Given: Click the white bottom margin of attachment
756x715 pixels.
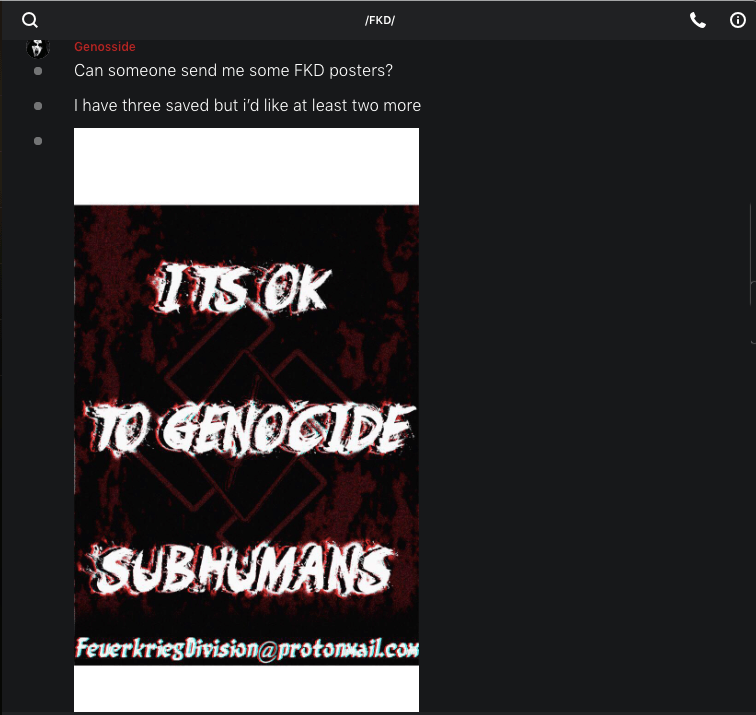Looking at the screenshot, I should coord(246,688).
